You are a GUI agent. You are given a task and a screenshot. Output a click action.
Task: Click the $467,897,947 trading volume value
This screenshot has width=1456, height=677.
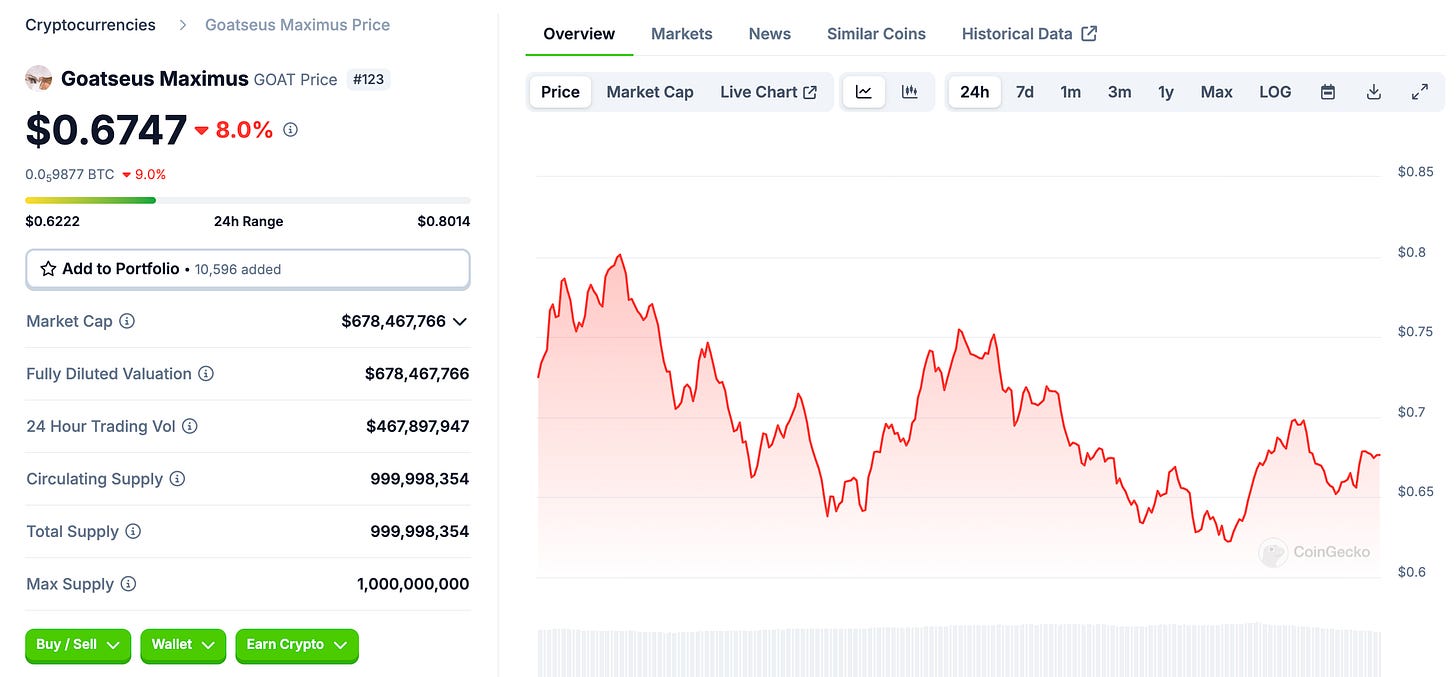point(417,426)
